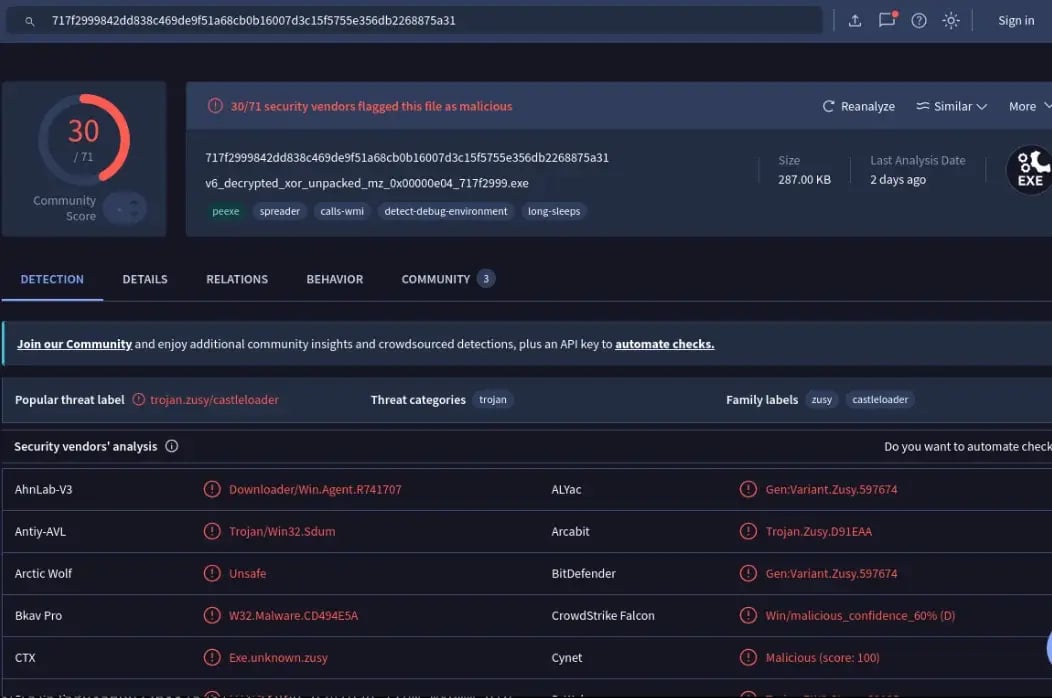Click the CrowdStrike Falcon detection alert icon

point(748,615)
